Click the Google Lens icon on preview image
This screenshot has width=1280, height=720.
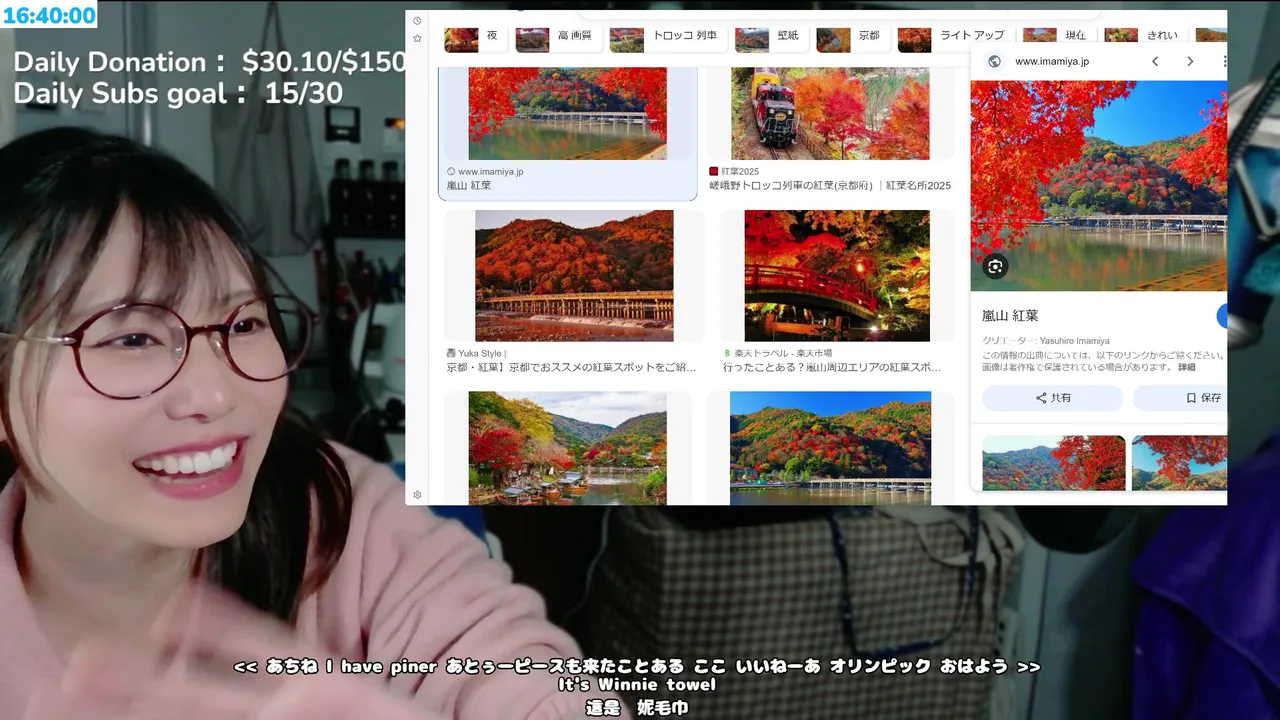click(x=994, y=266)
